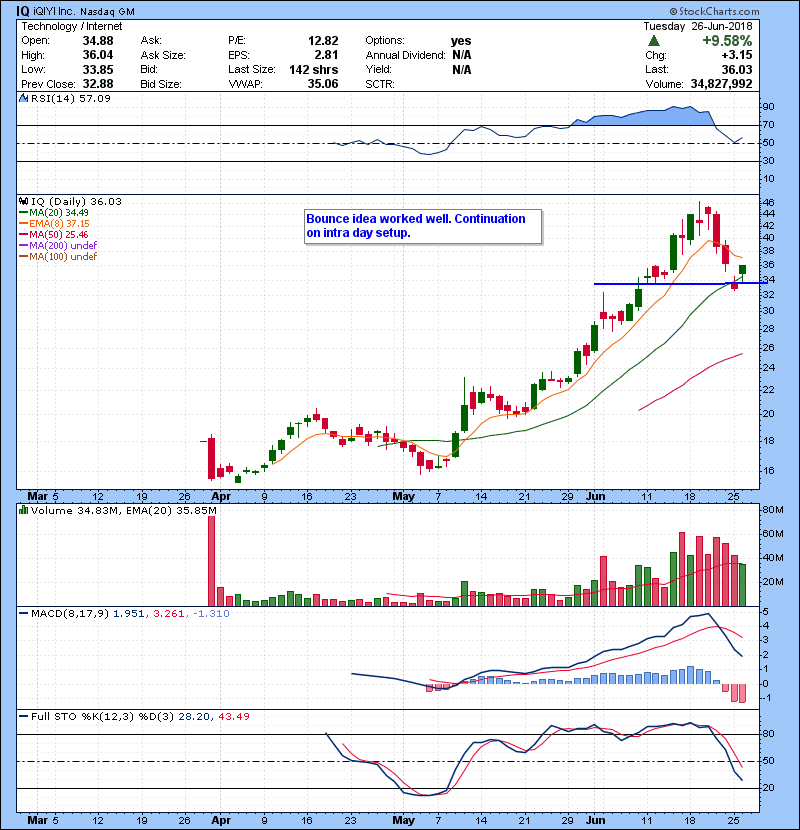This screenshot has width=800, height=830.
Task: Click the candlestick icon beside IQ (Daily)
Action: click(x=24, y=201)
